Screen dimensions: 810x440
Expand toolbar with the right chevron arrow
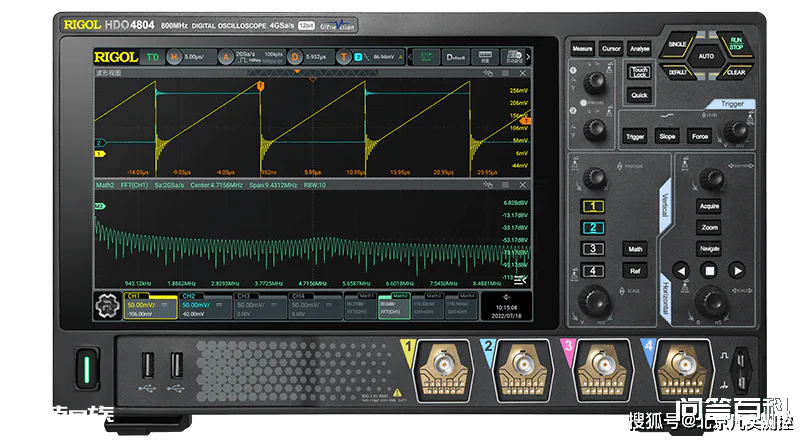[528, 57]
